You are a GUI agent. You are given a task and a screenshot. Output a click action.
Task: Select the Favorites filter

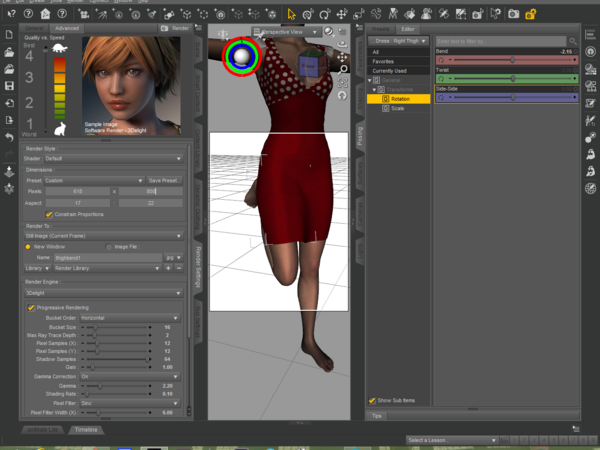pyautogui.click(x=399, y=61)
